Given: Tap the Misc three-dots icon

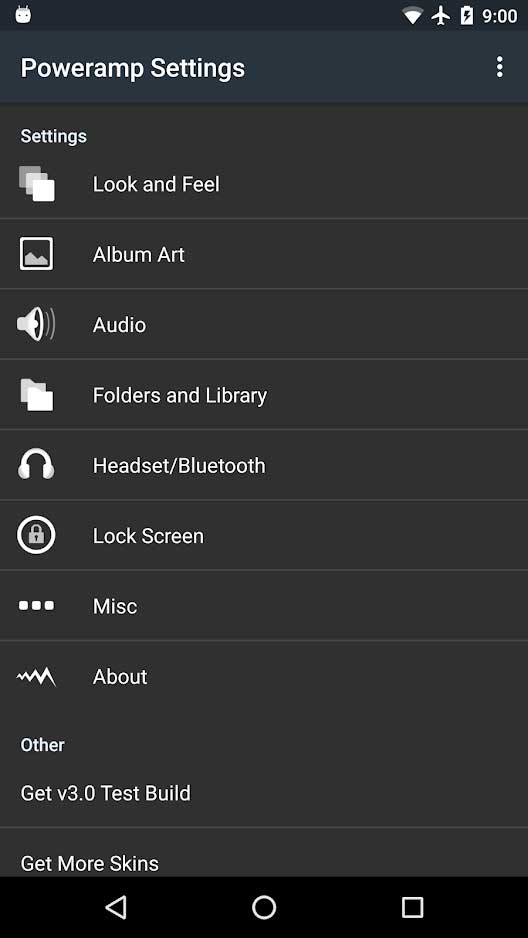Looking at the screenshot, I should coord(36,605).
